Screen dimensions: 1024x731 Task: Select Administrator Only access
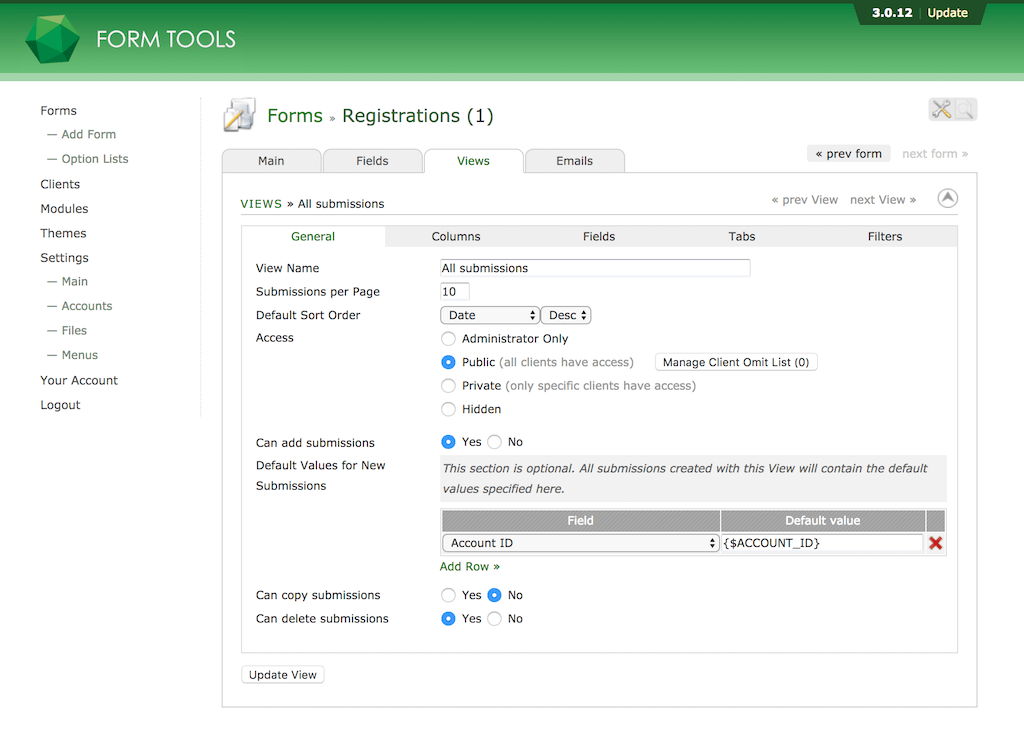448,338
